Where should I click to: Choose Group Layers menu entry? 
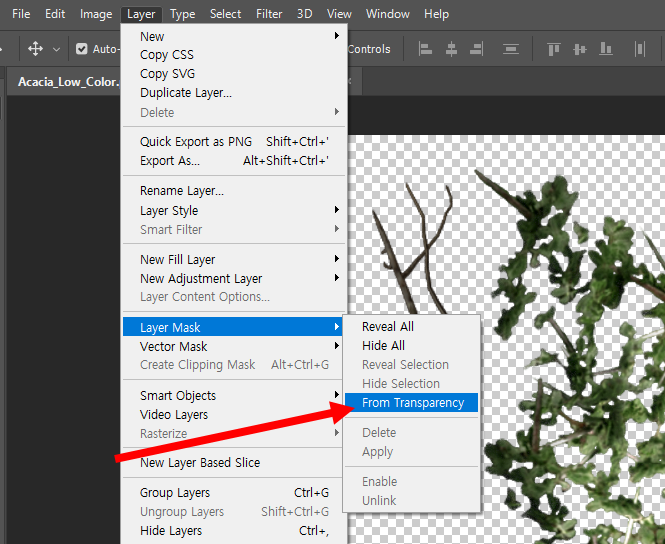(x=234, y=492)
